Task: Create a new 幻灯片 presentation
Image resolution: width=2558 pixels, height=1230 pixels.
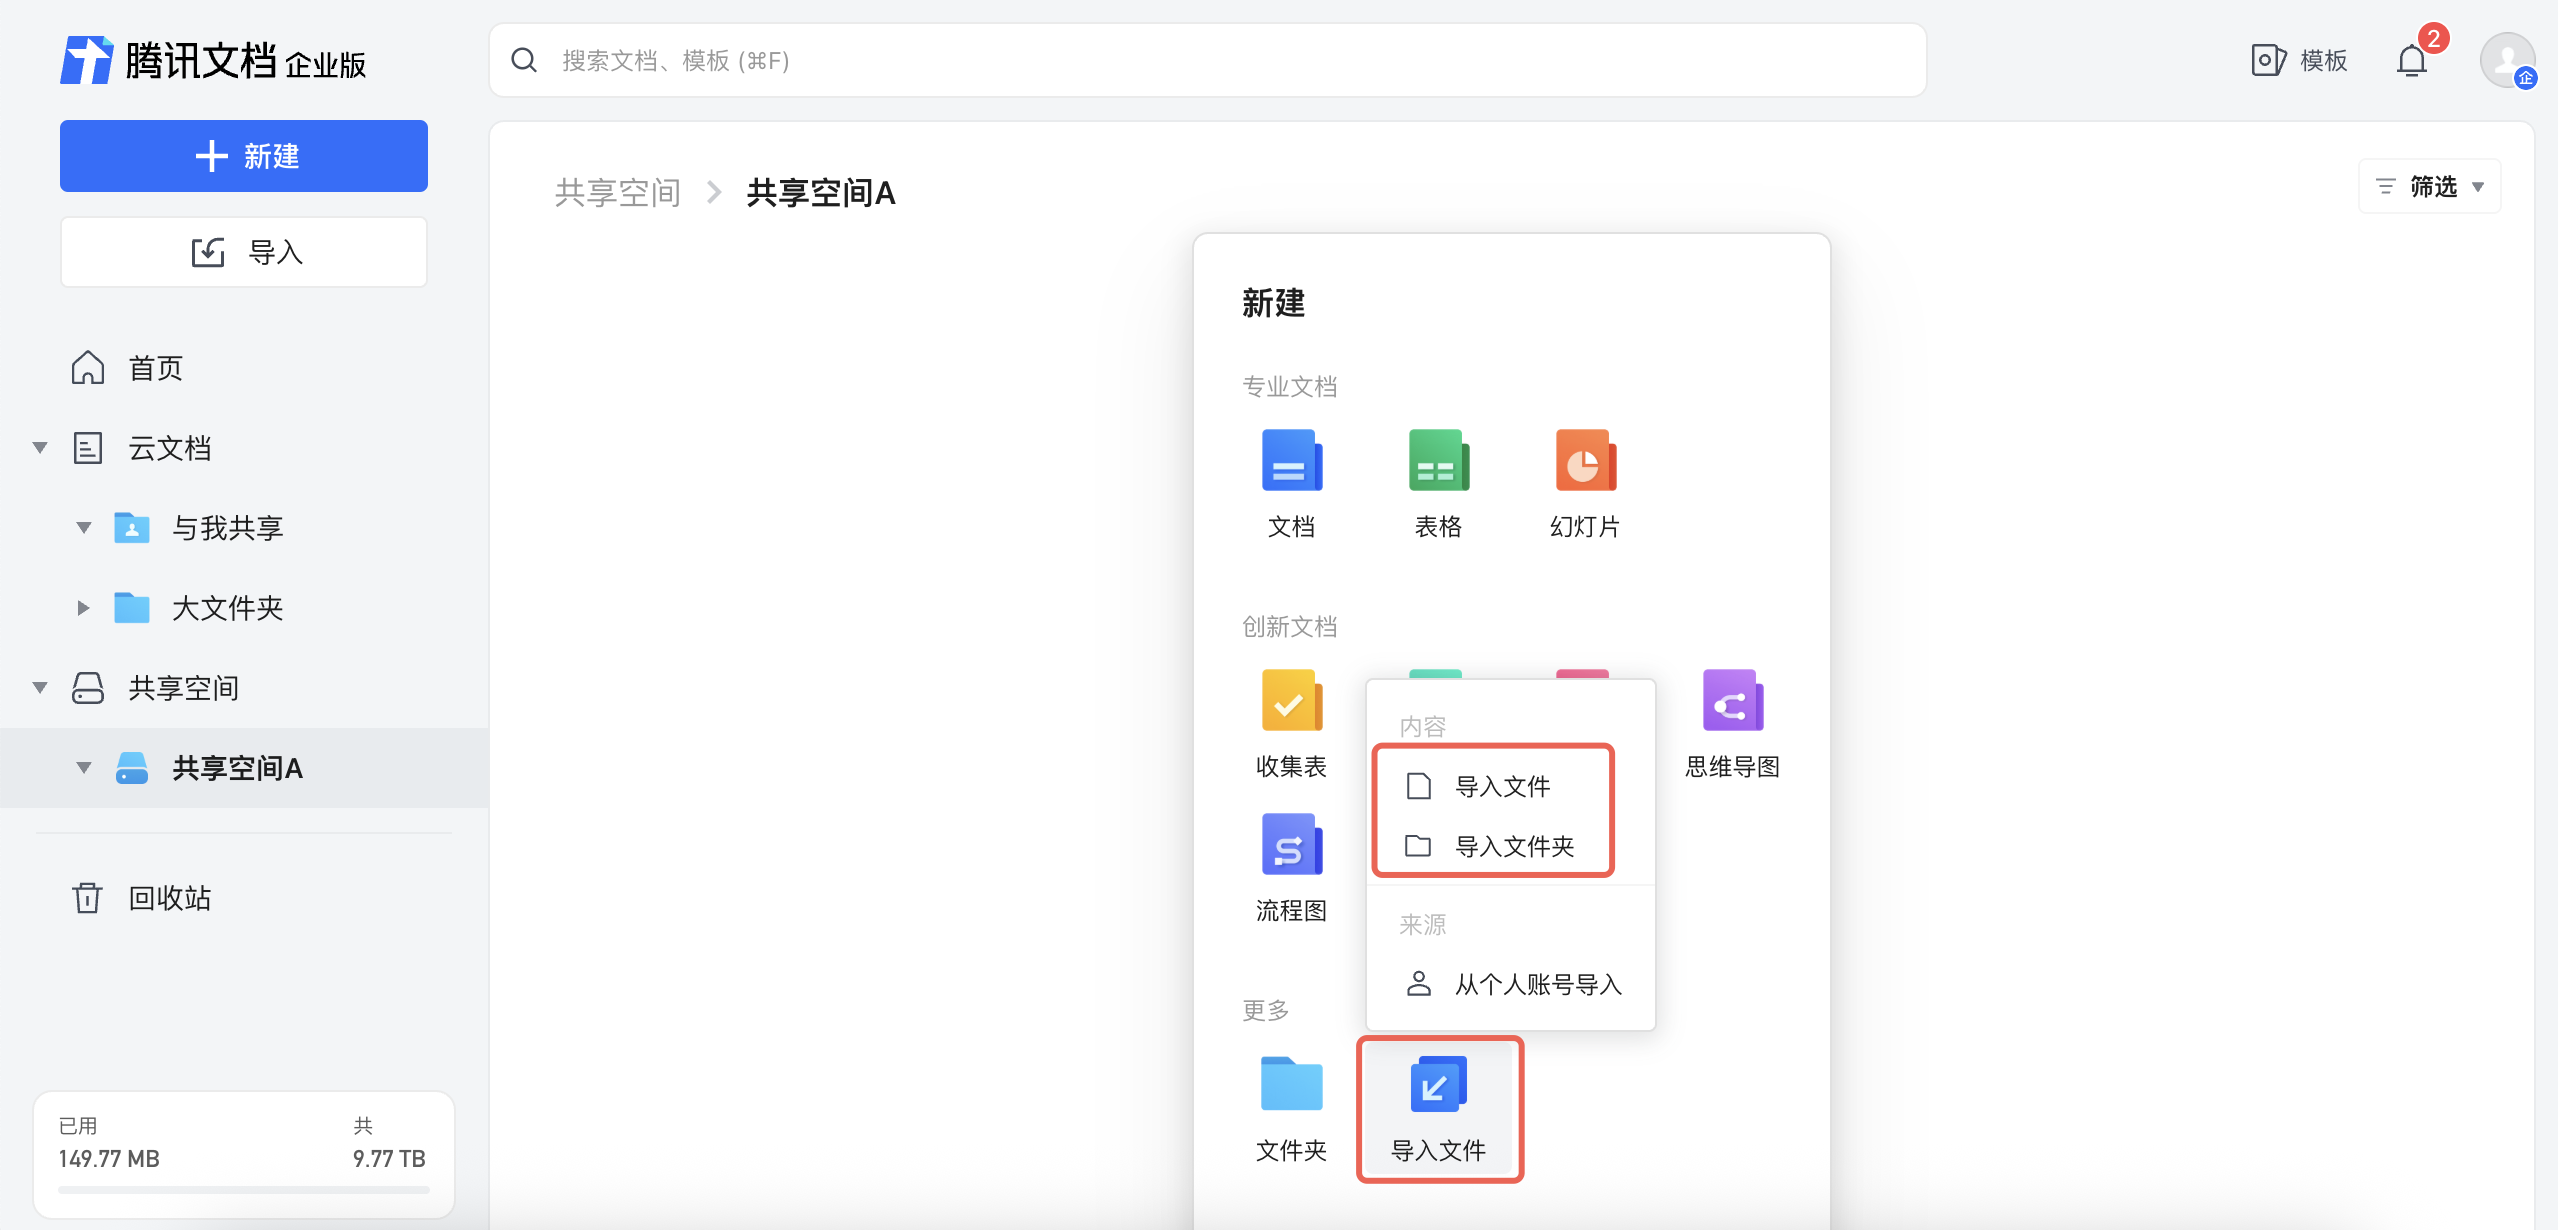Action: (x=1585, y=462)
